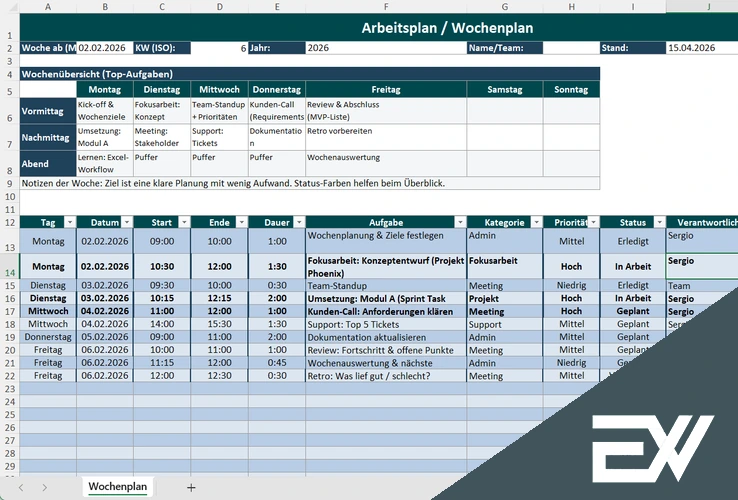Click the select-all corner of the grid
Image resolution: width=738 pixels, height=500 pixels.
9,6
